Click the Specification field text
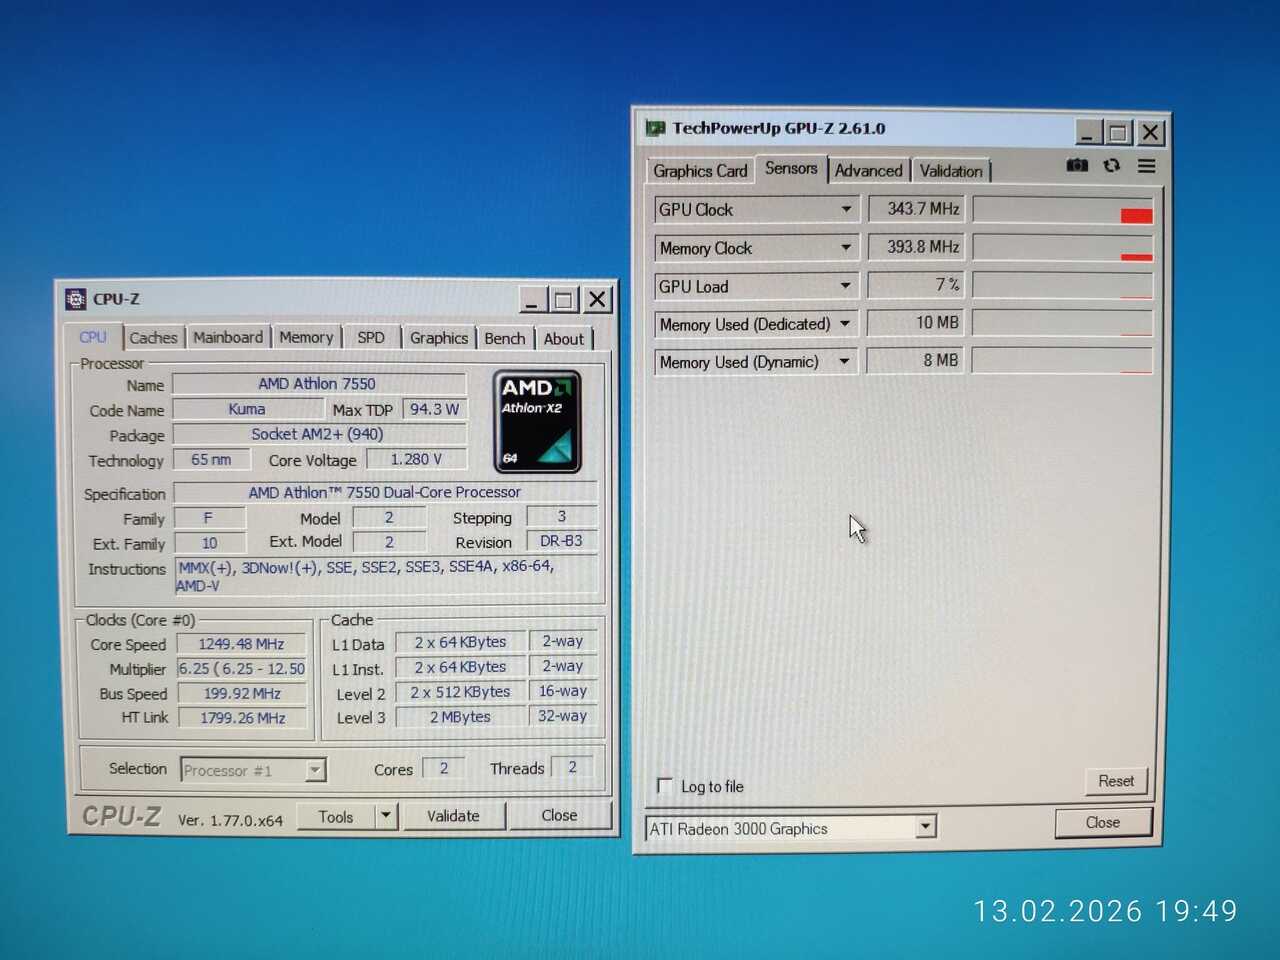Viewport: 1280px width, 960px height. click(x=385, y=492)
